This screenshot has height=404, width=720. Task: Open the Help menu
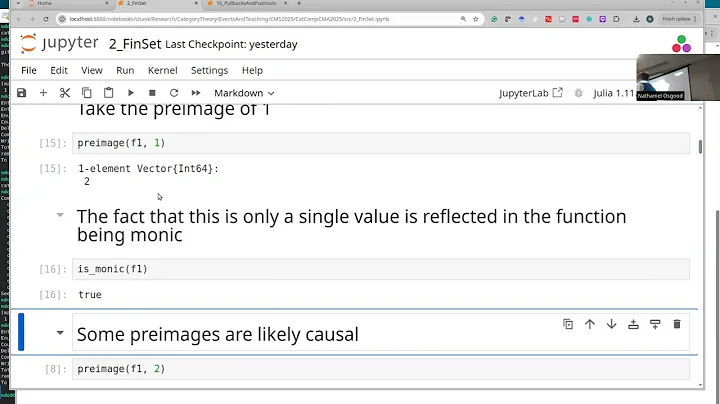[252, 70]
